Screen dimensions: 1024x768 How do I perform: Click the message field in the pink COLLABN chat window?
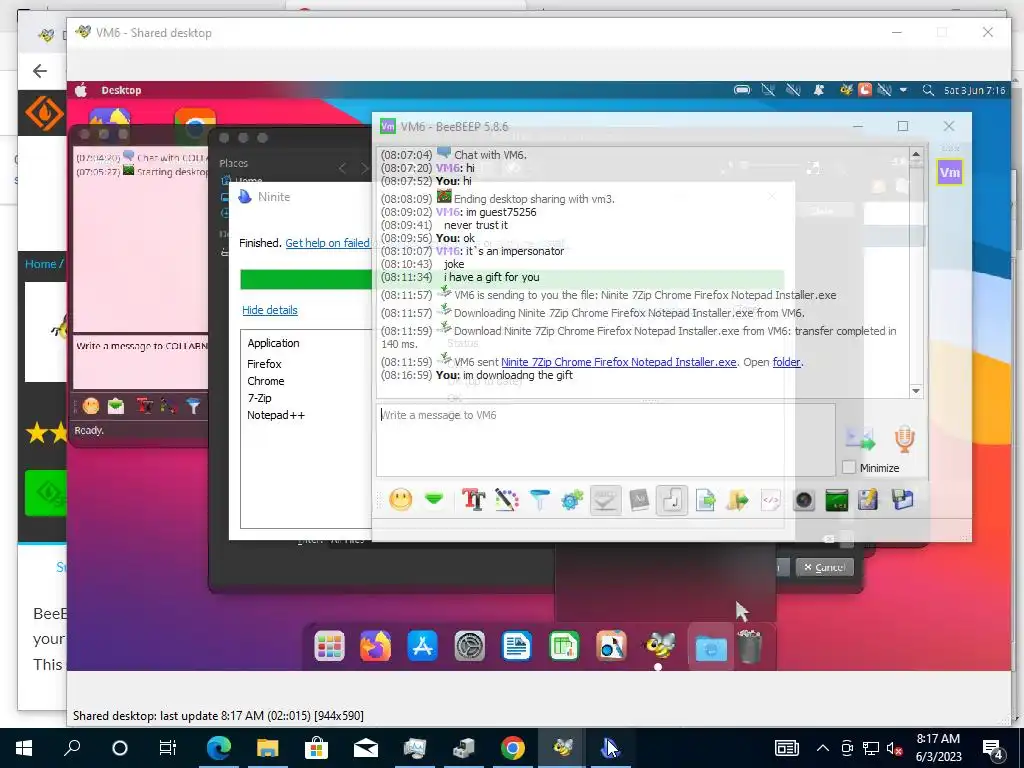140,360
